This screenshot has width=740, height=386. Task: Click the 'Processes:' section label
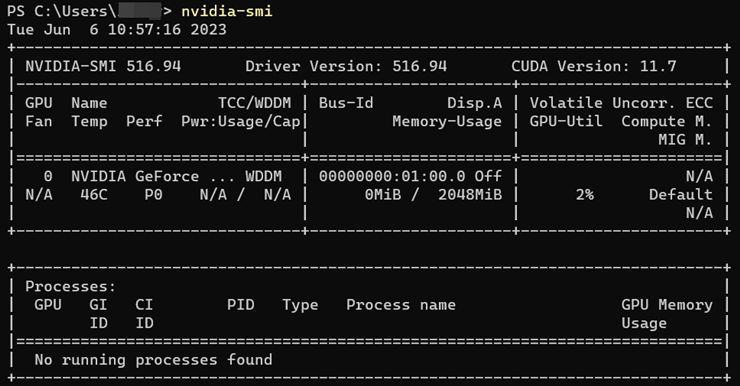pos(71,286)
